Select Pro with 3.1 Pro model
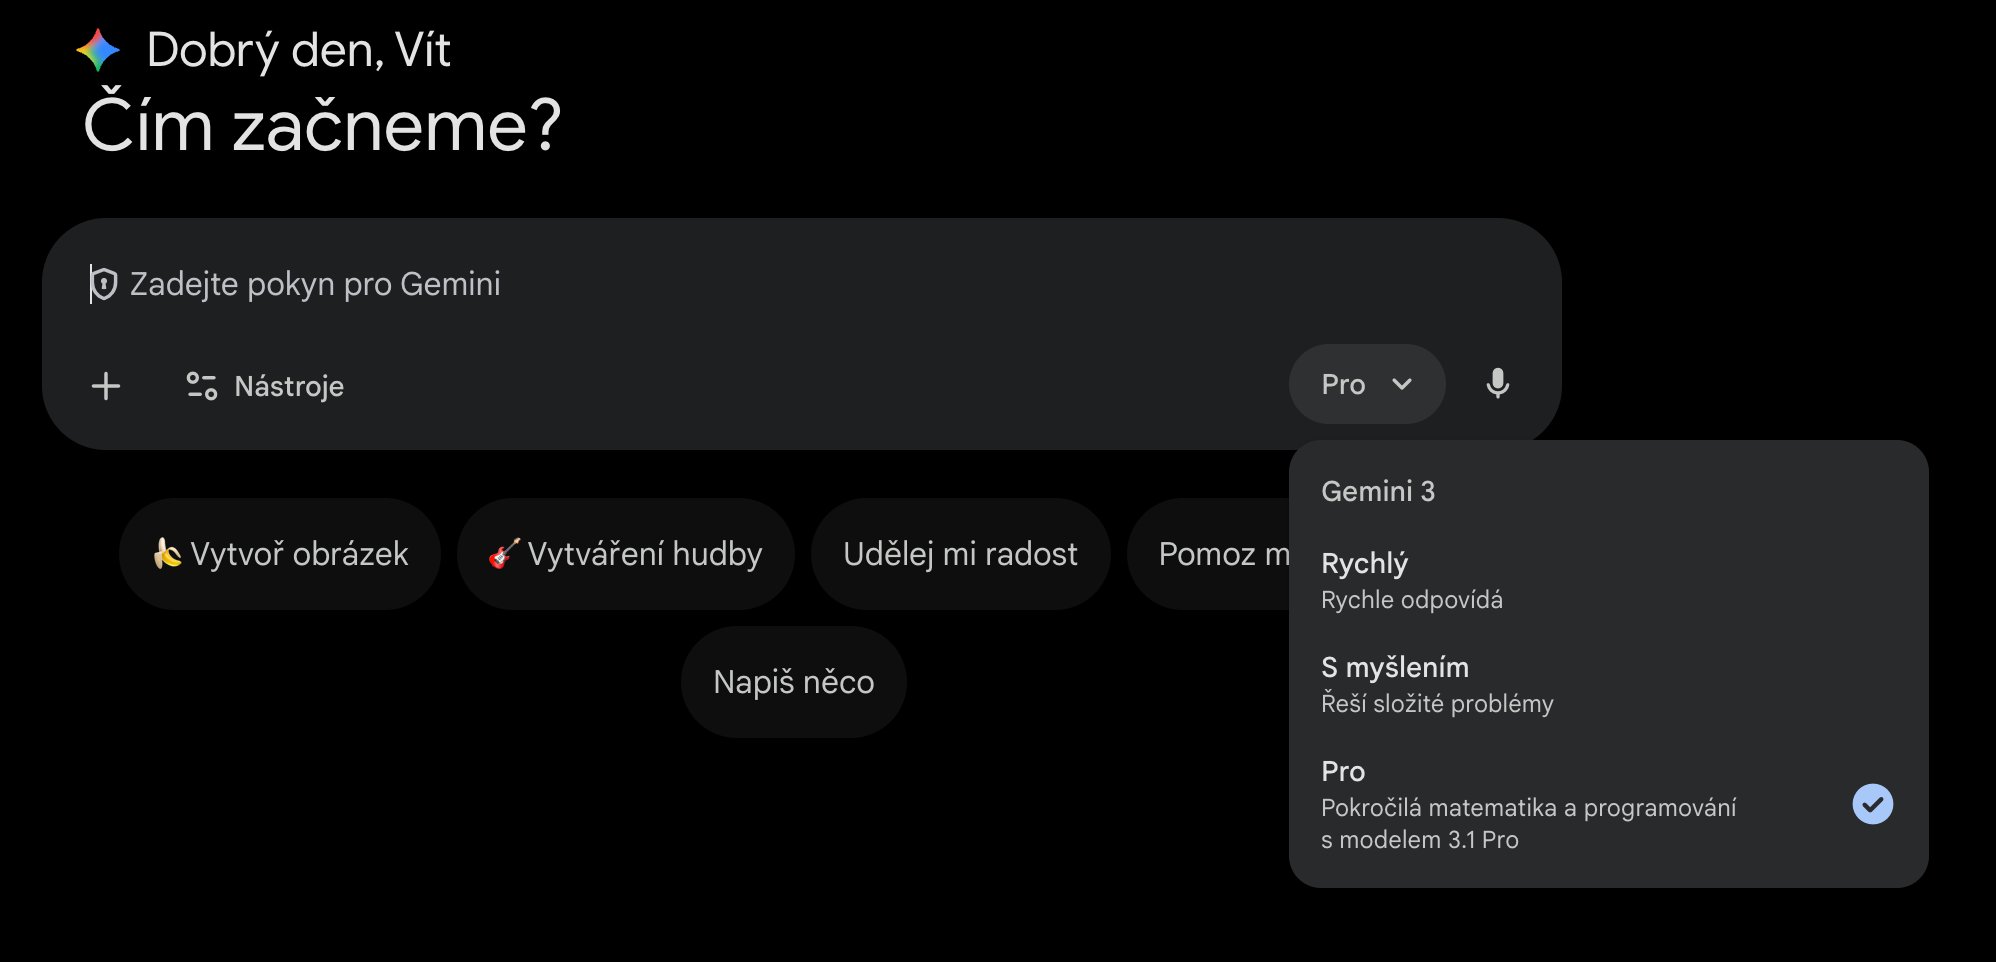1996x962 pixels. [1527, 804]
